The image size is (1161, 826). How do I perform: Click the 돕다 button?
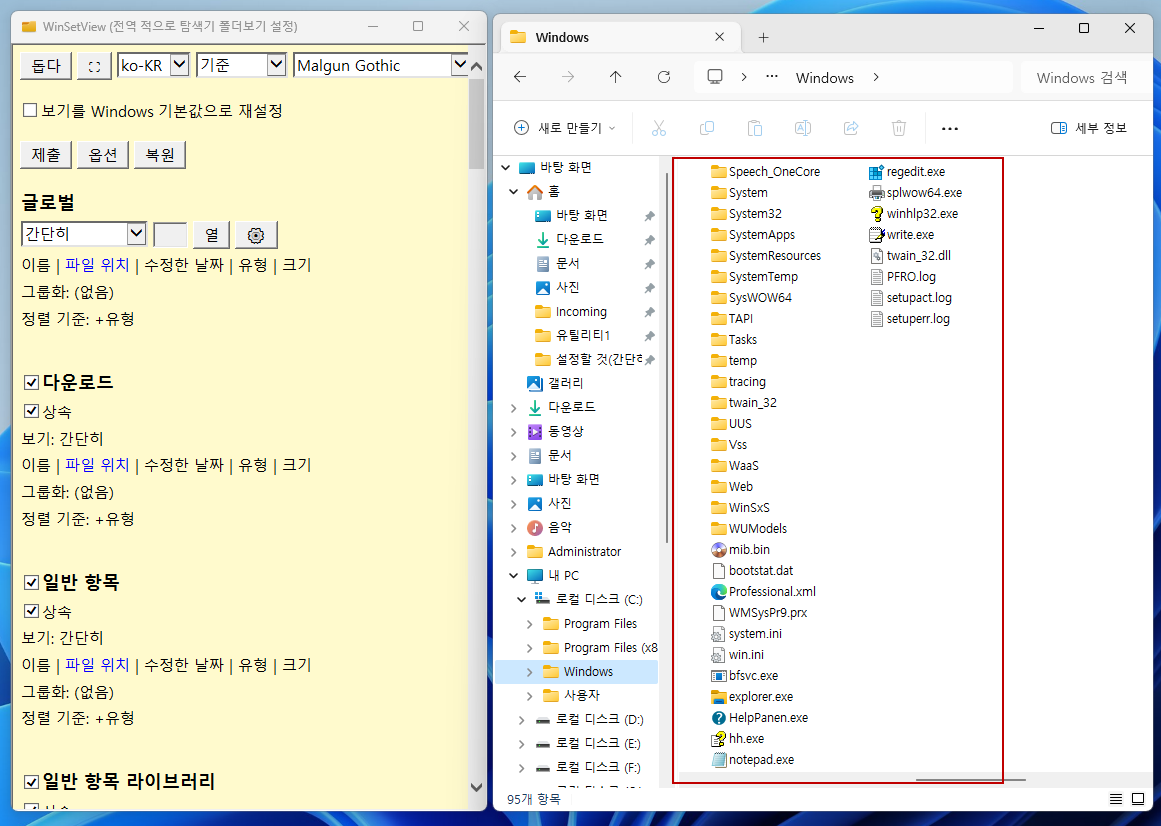(46, 66)
